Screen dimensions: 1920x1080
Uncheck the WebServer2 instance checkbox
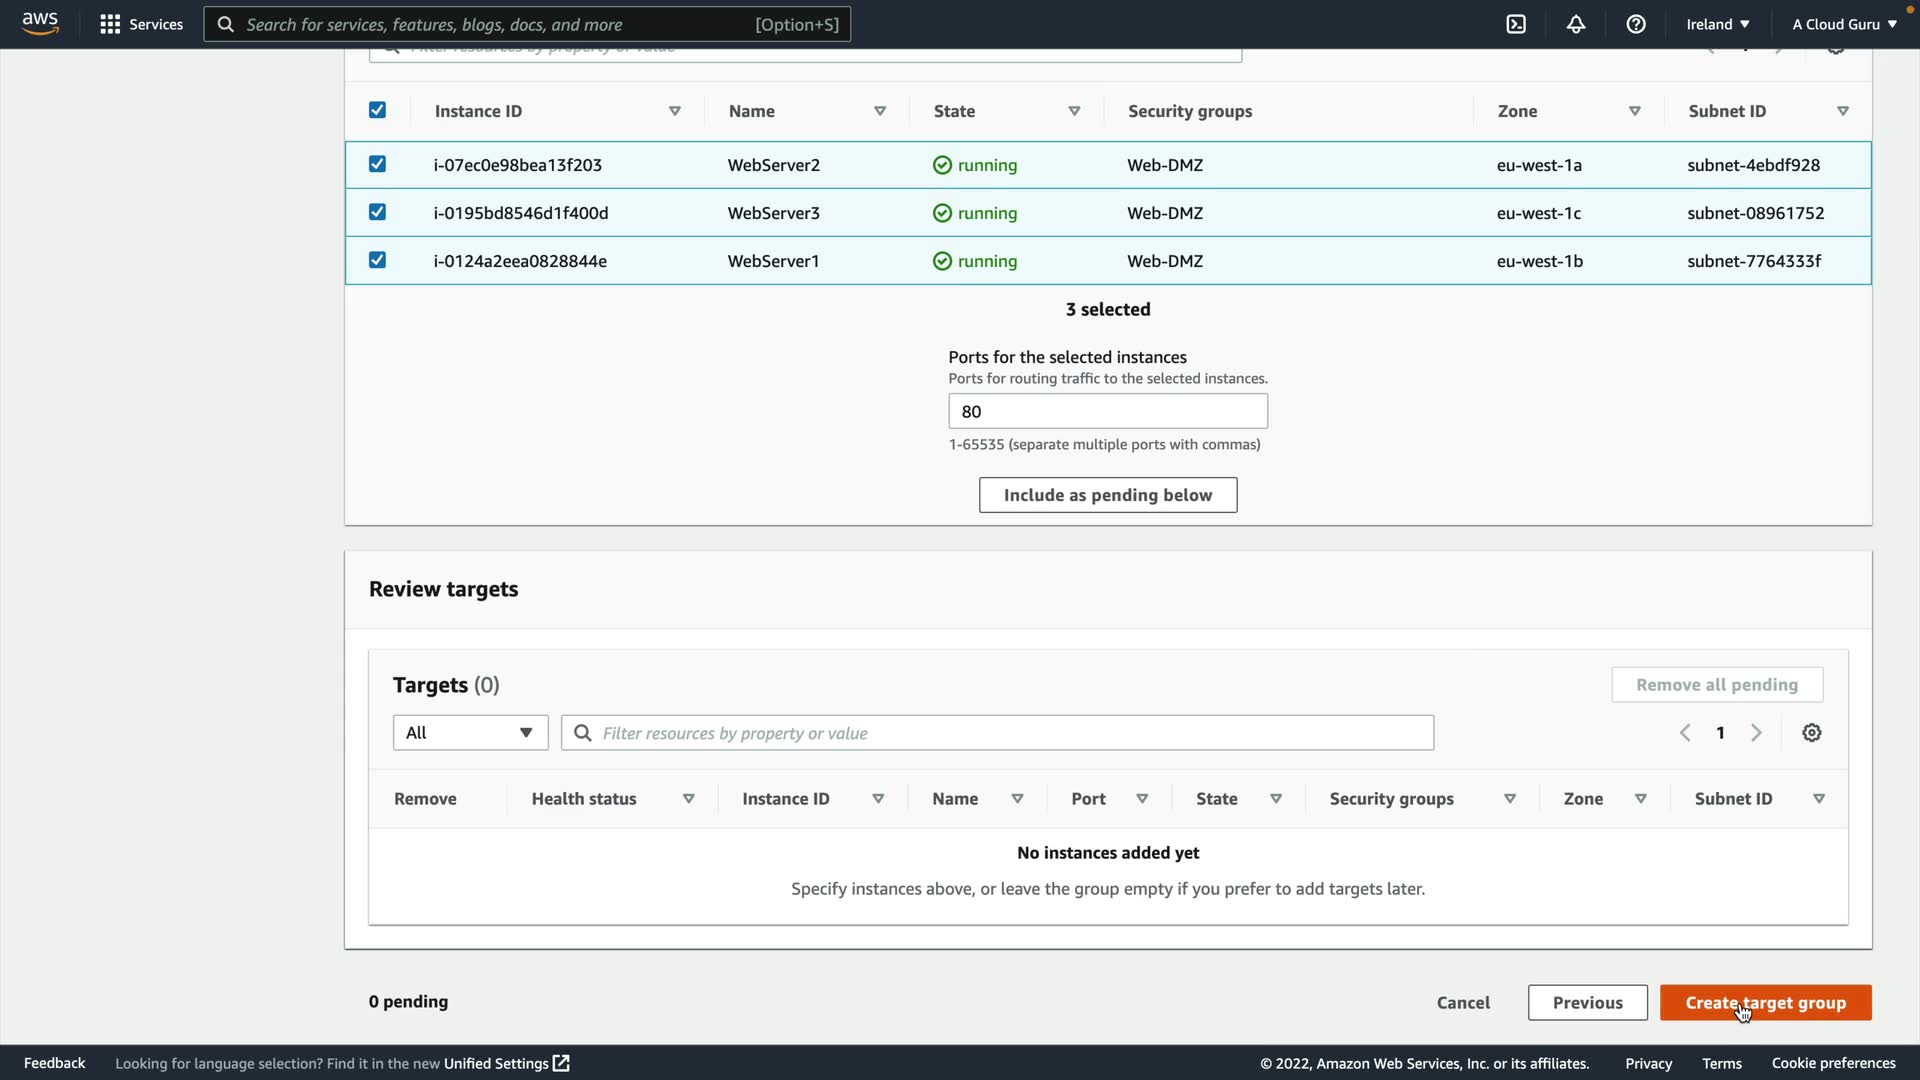pos(377,164)
